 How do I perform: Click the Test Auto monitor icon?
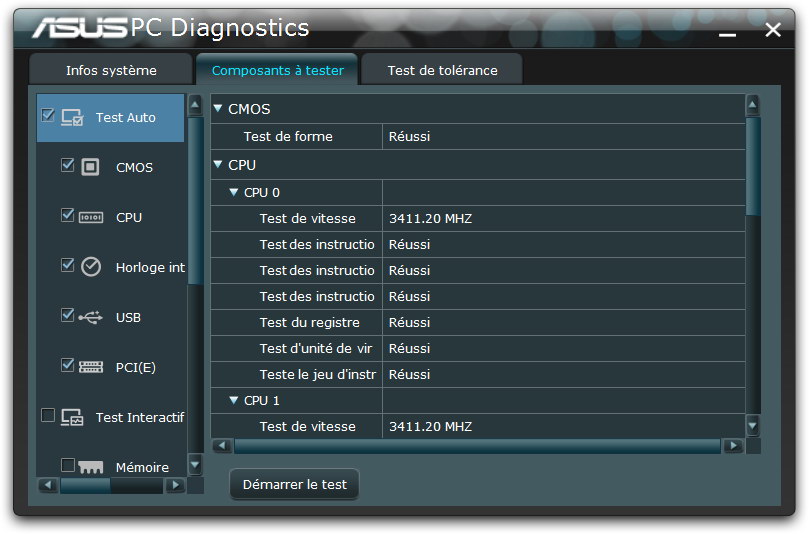(x=72, y=118)
